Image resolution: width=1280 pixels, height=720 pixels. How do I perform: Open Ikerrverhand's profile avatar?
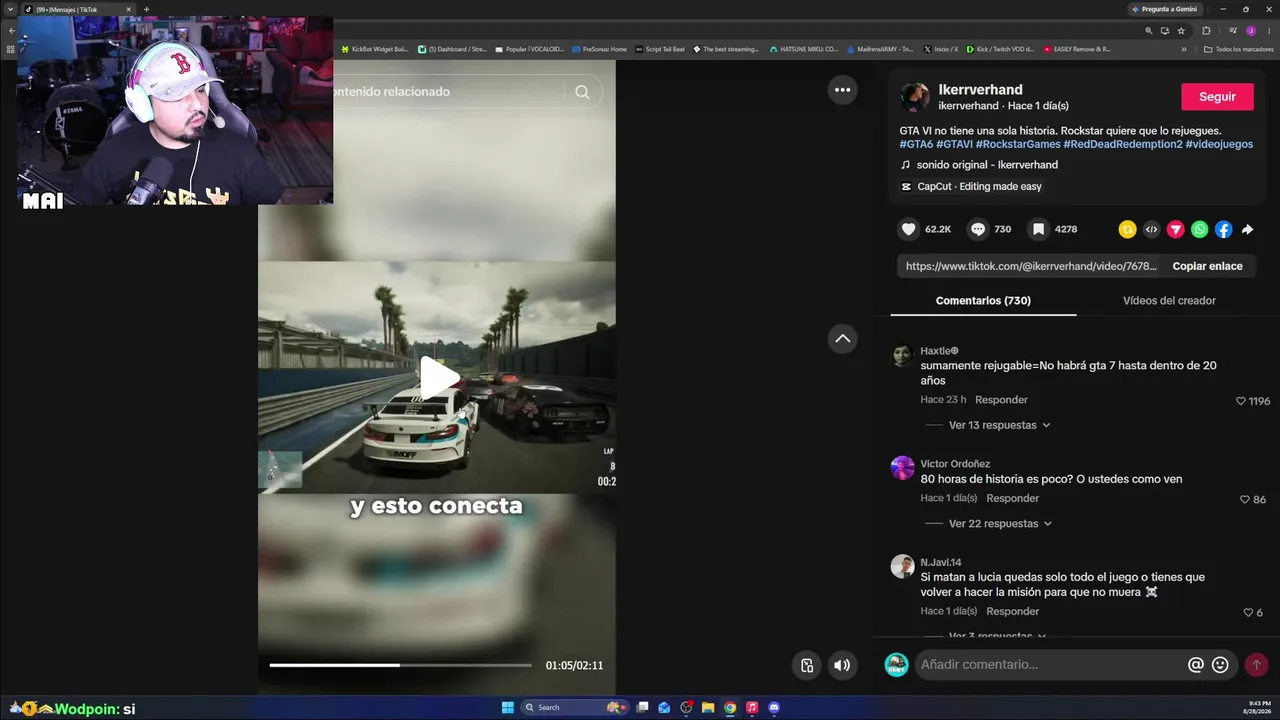pos(914,97)
